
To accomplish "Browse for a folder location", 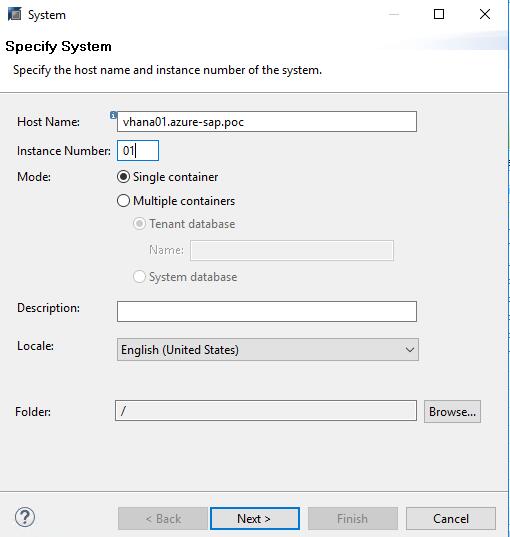I will point(452,411).
